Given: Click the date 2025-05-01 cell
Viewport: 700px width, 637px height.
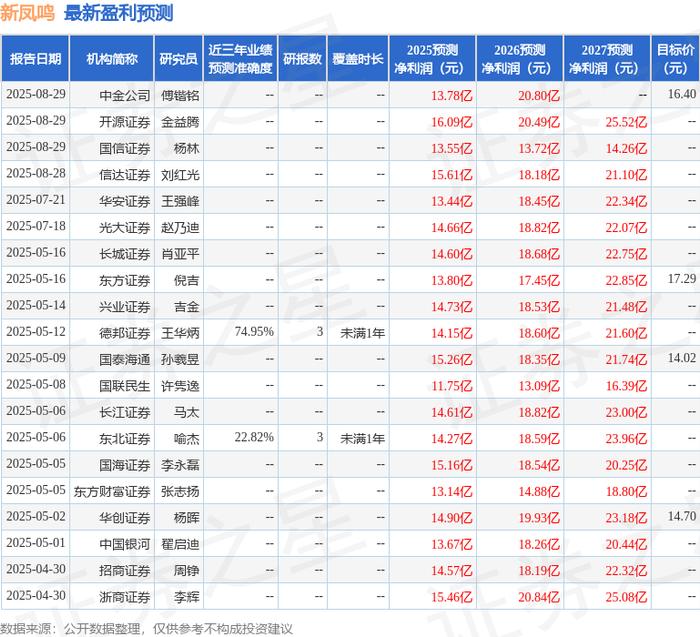Looking at the screenshot, I should coord(36,543).
